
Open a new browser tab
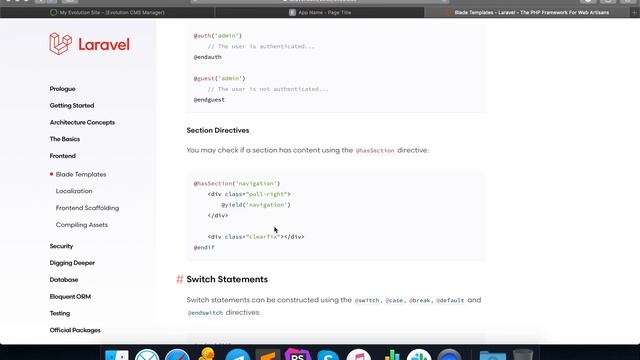pyautogui.click(x=635, y=12)
